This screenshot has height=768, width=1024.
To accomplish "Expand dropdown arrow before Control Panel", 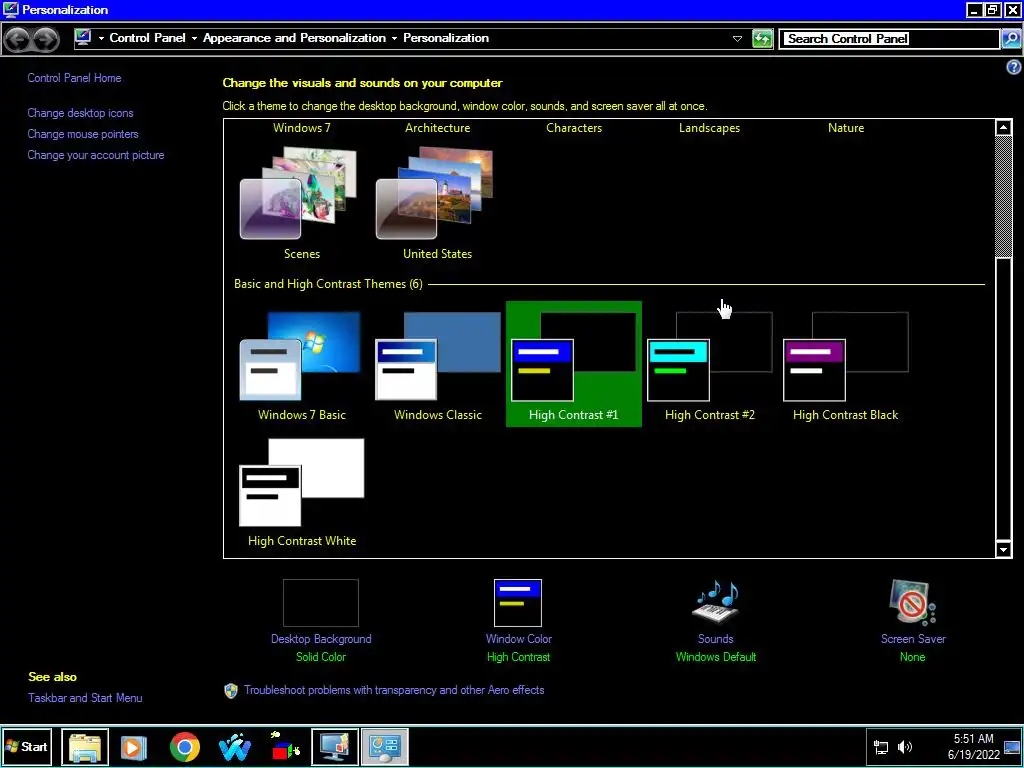I will point(101,39).
